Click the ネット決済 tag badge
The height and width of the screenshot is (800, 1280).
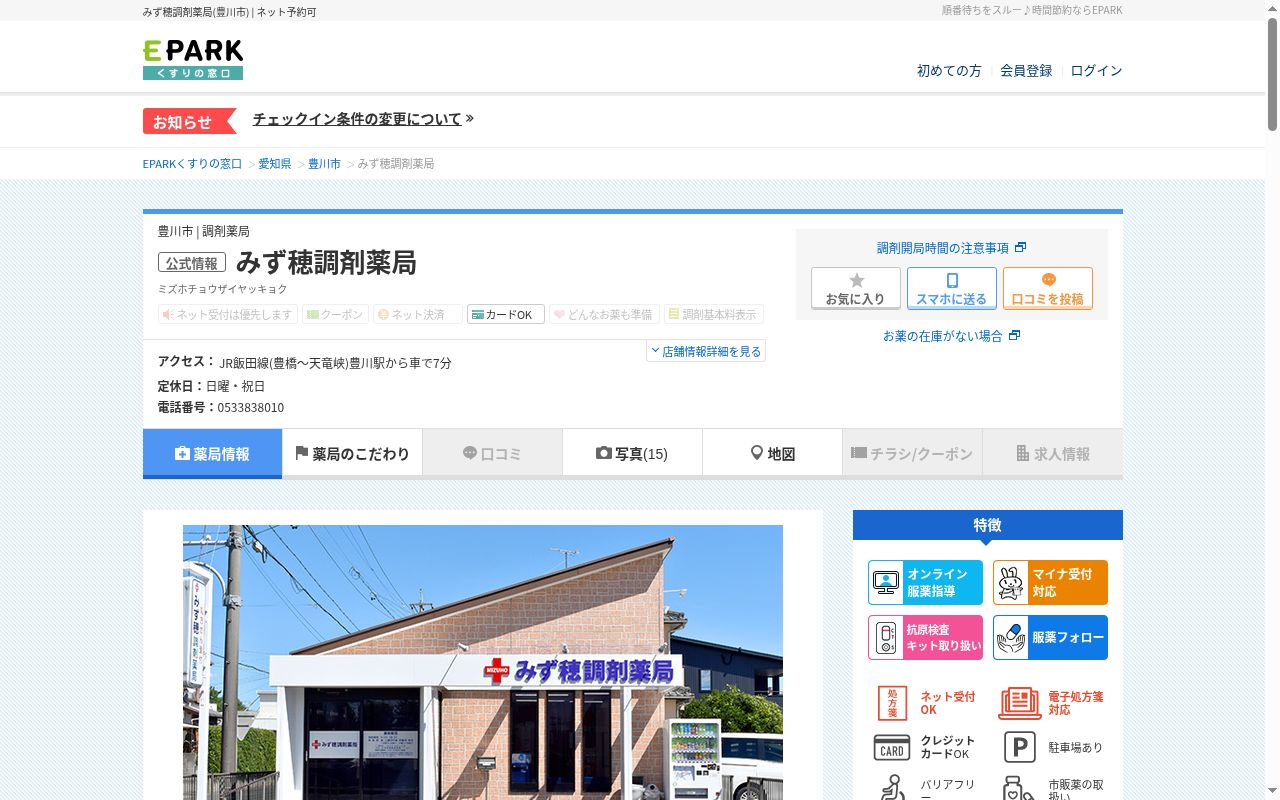[418, 314]
